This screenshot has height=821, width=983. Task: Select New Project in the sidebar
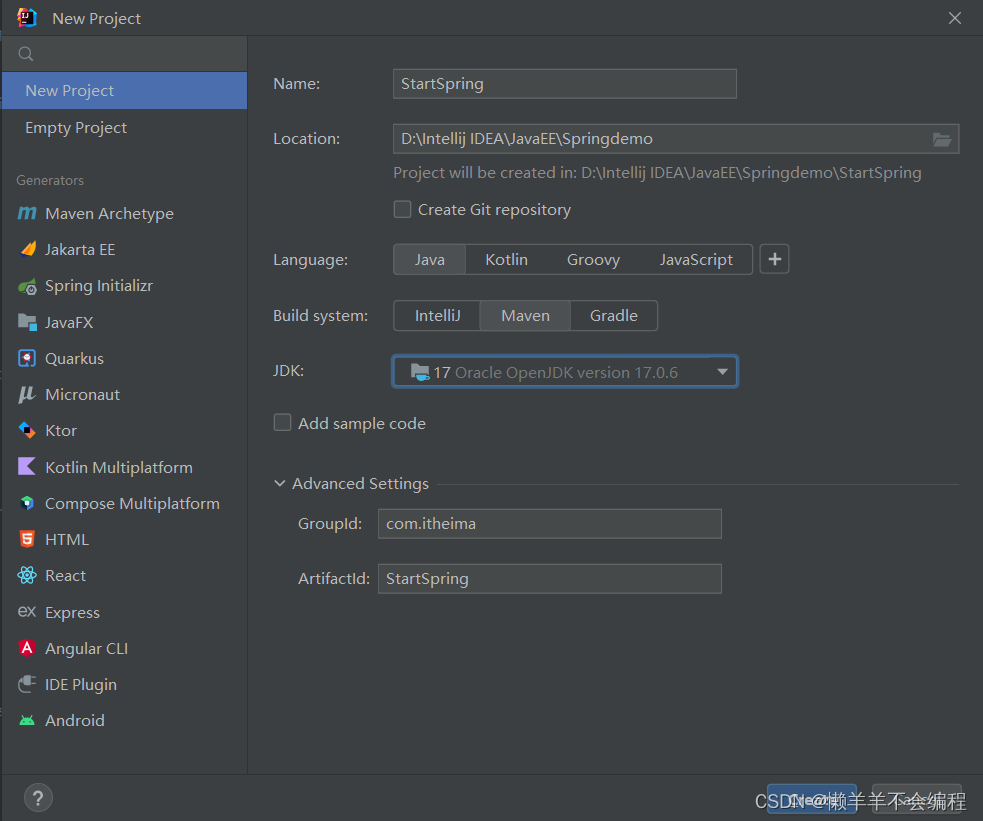coord(124,90)
